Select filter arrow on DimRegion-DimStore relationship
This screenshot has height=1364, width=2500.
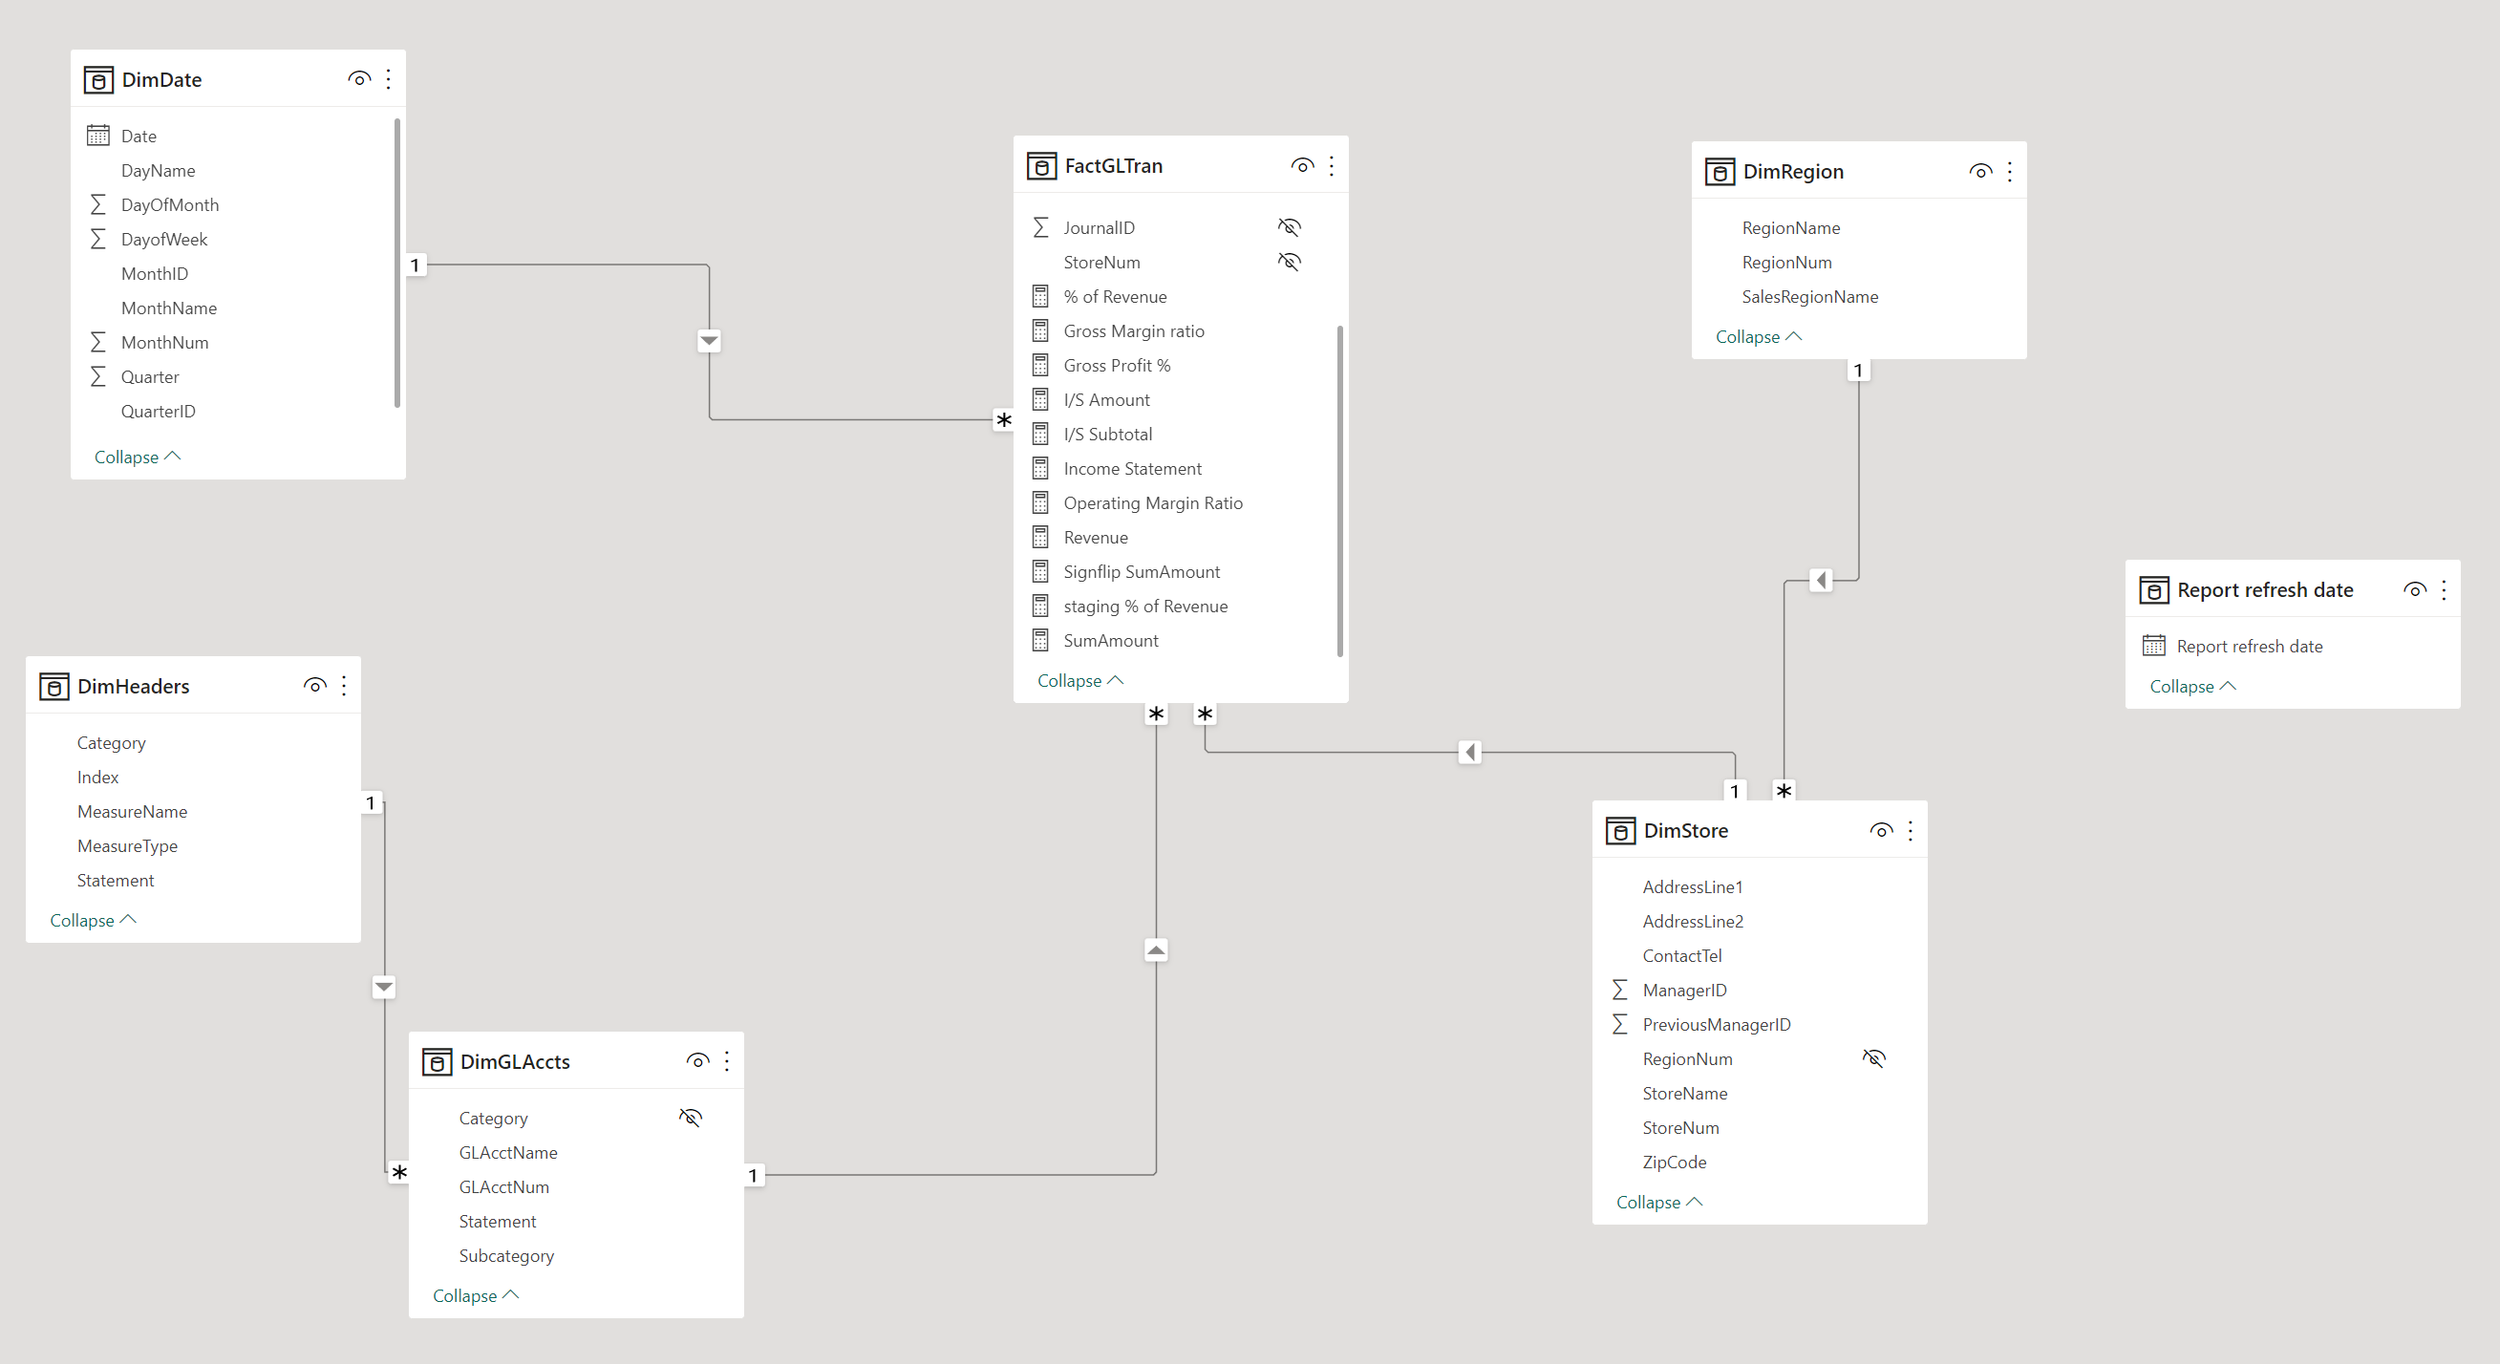coord(1821,580)
